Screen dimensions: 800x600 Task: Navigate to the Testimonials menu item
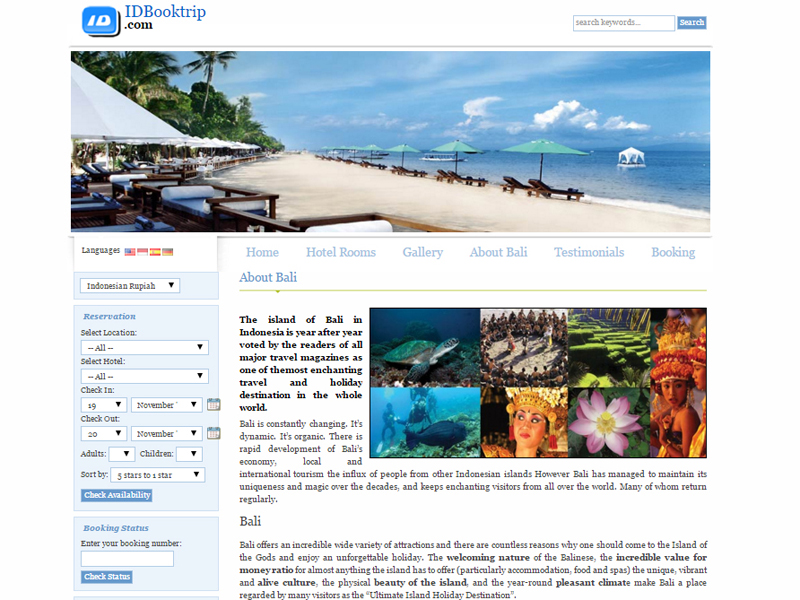589,252
